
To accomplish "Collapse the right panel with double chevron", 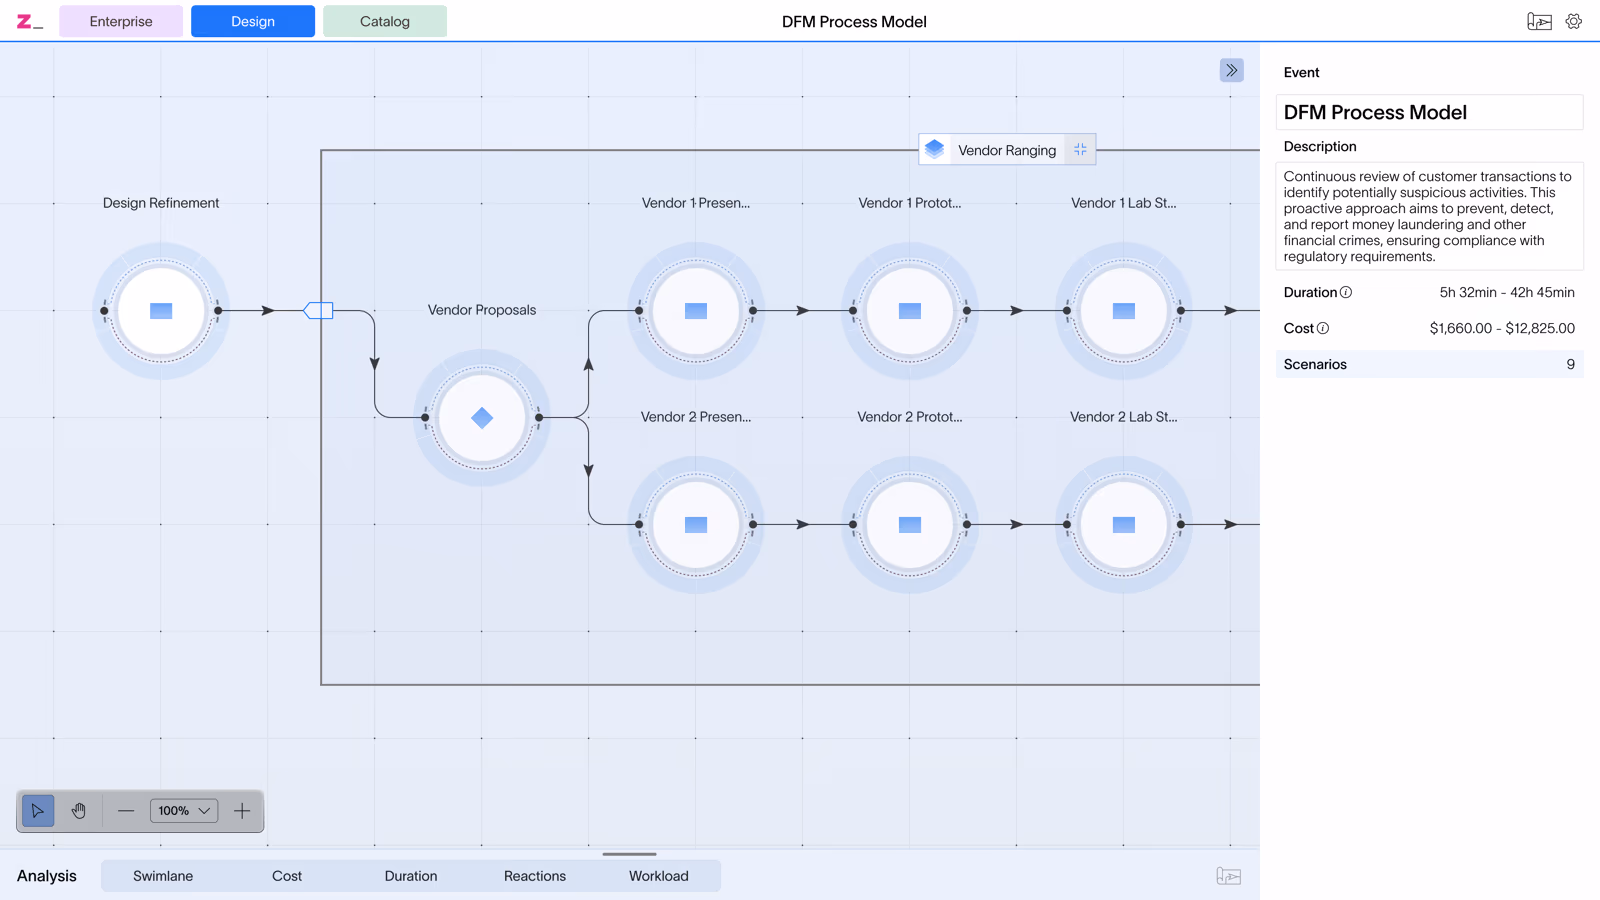I will click(1232, 70).
